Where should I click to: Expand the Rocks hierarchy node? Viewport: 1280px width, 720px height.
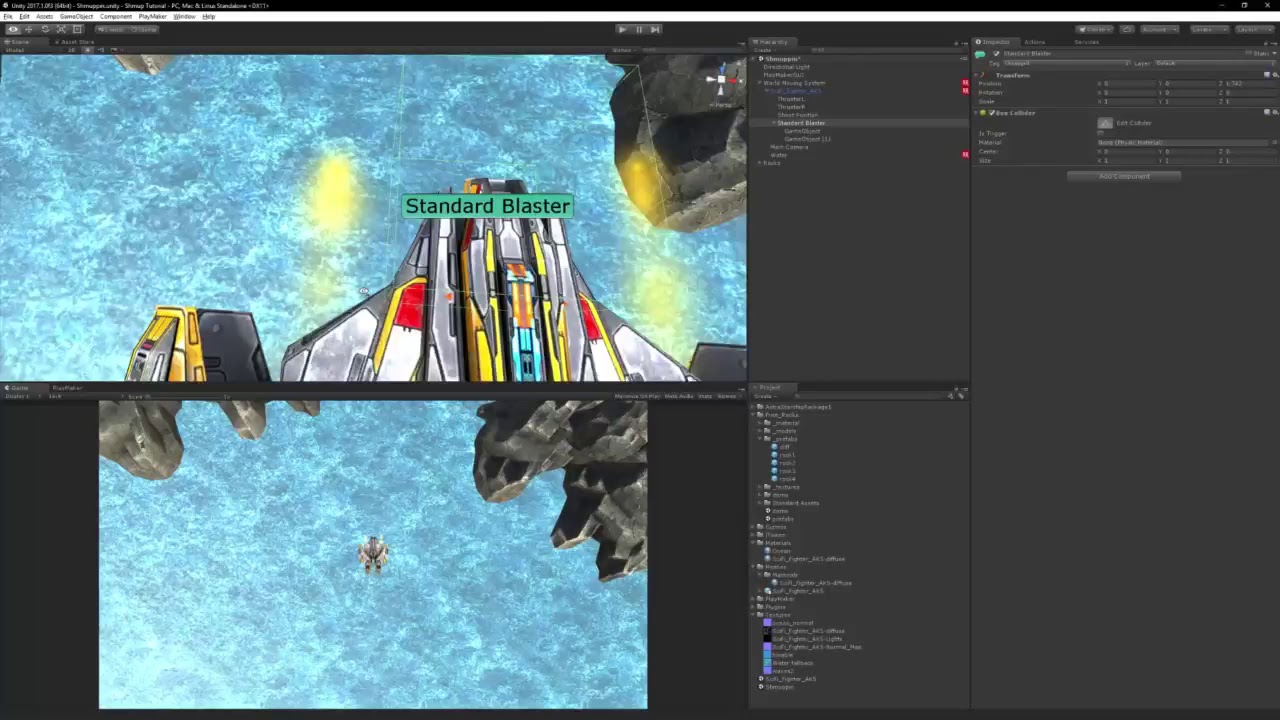click(759, 163)
